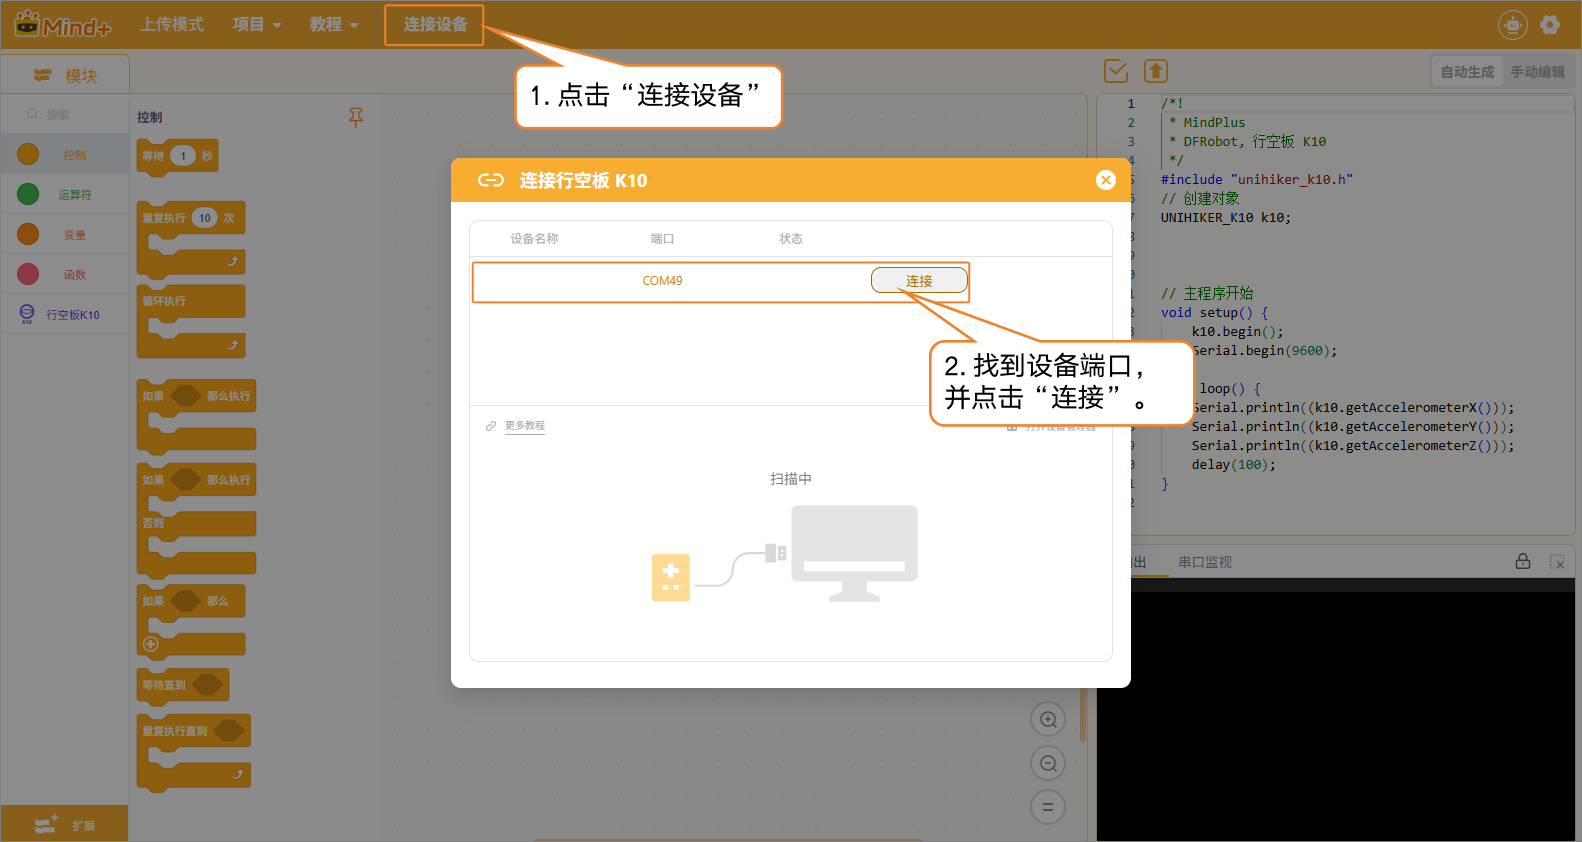Click the upload-to-device arrow icon
The height and width of the screenshot is (842, 1582).
(1156, 71)
